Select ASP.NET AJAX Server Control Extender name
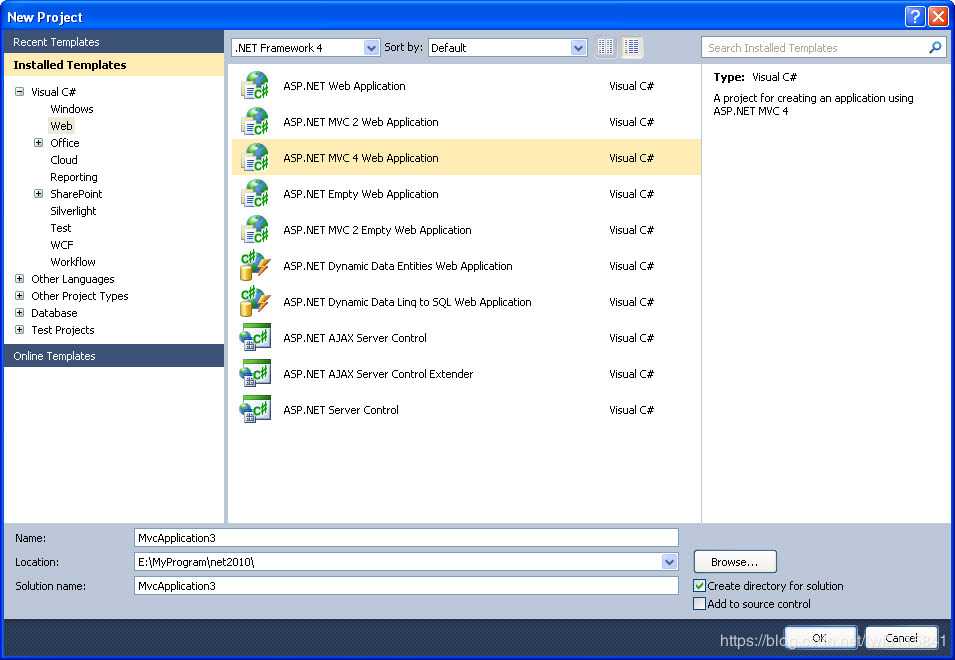 [378, 373]
